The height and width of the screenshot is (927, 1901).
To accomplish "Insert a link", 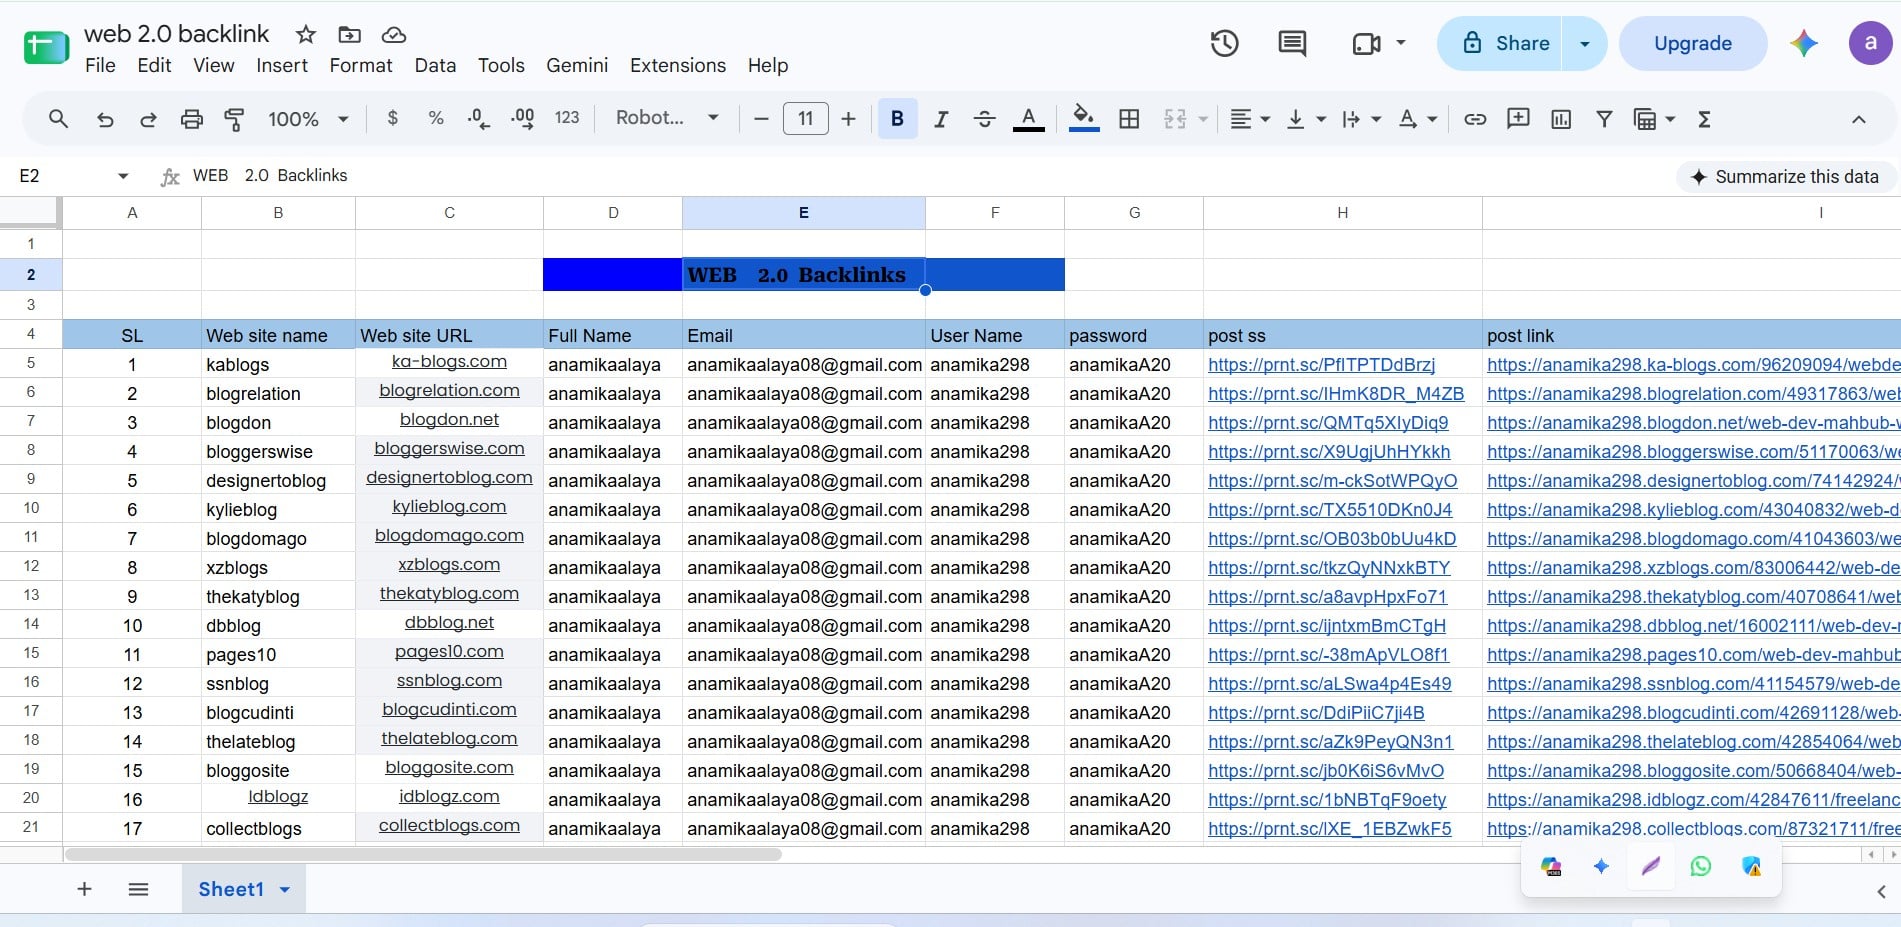I will click(x=1474, y=119).
